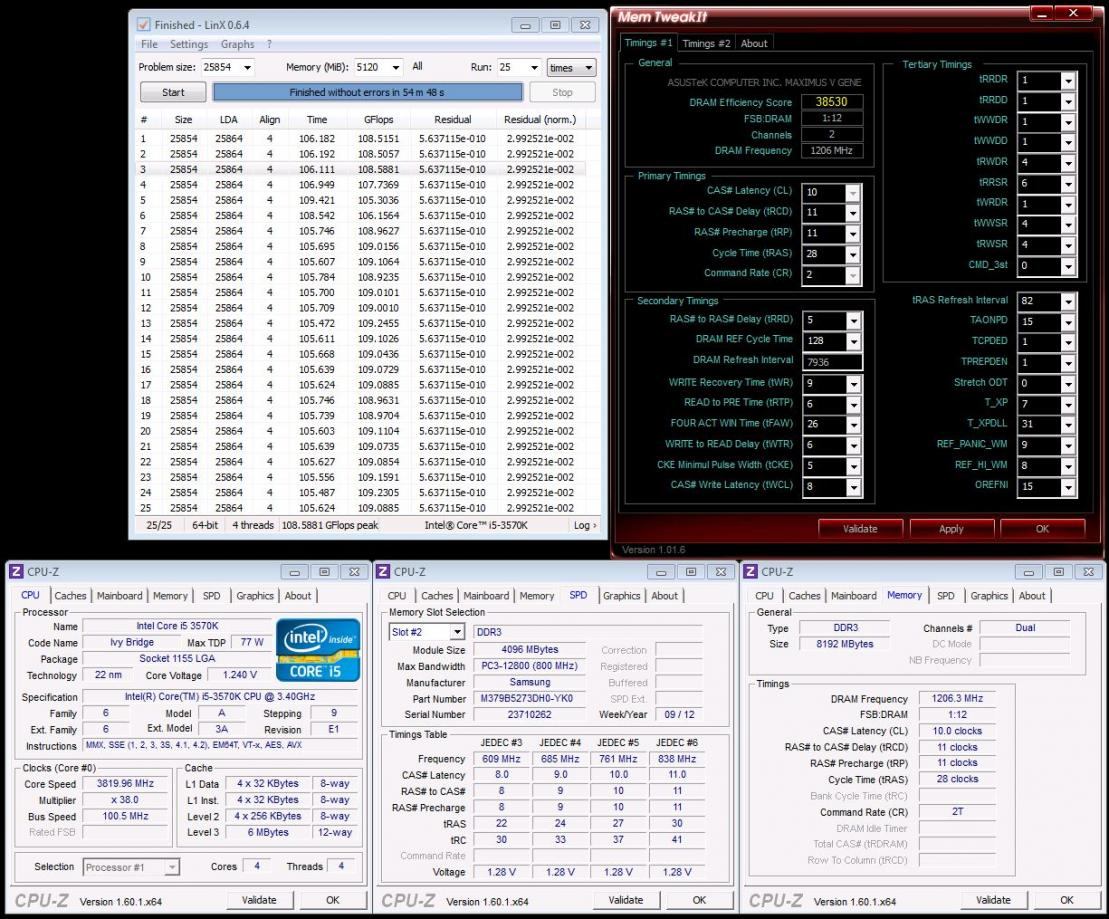Expand the tRAS Refresh Interval dropdown
Screen dimensions: 1109x919
coord(1068,301)
